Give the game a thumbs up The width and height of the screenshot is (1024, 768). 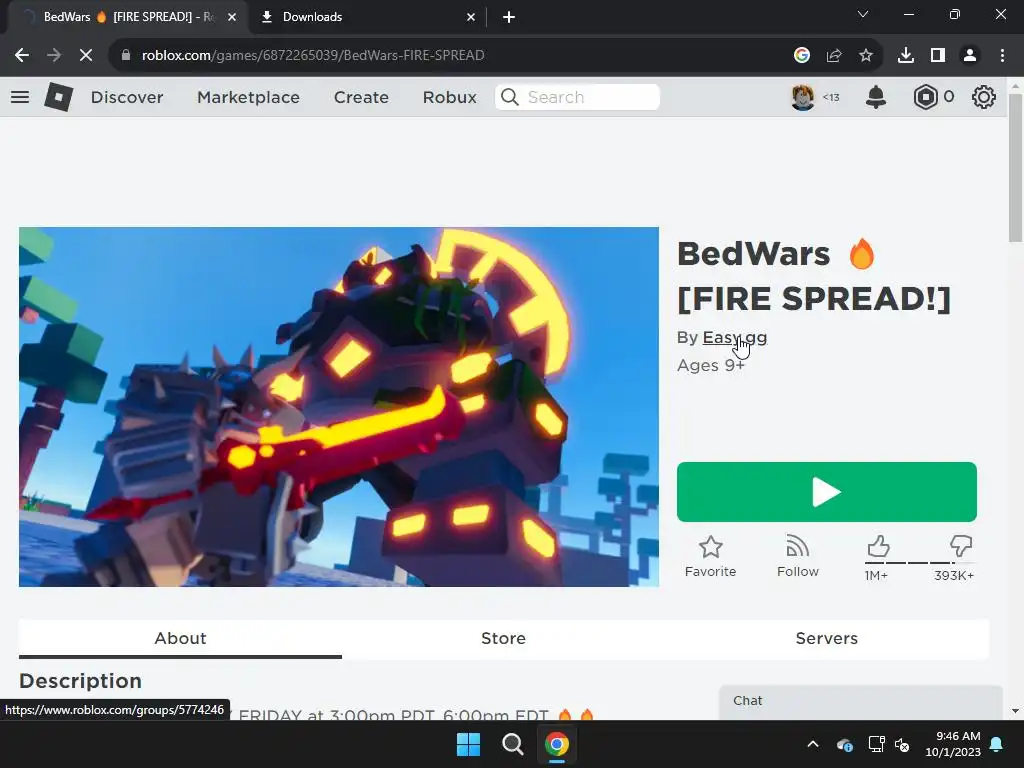point(878,546)
